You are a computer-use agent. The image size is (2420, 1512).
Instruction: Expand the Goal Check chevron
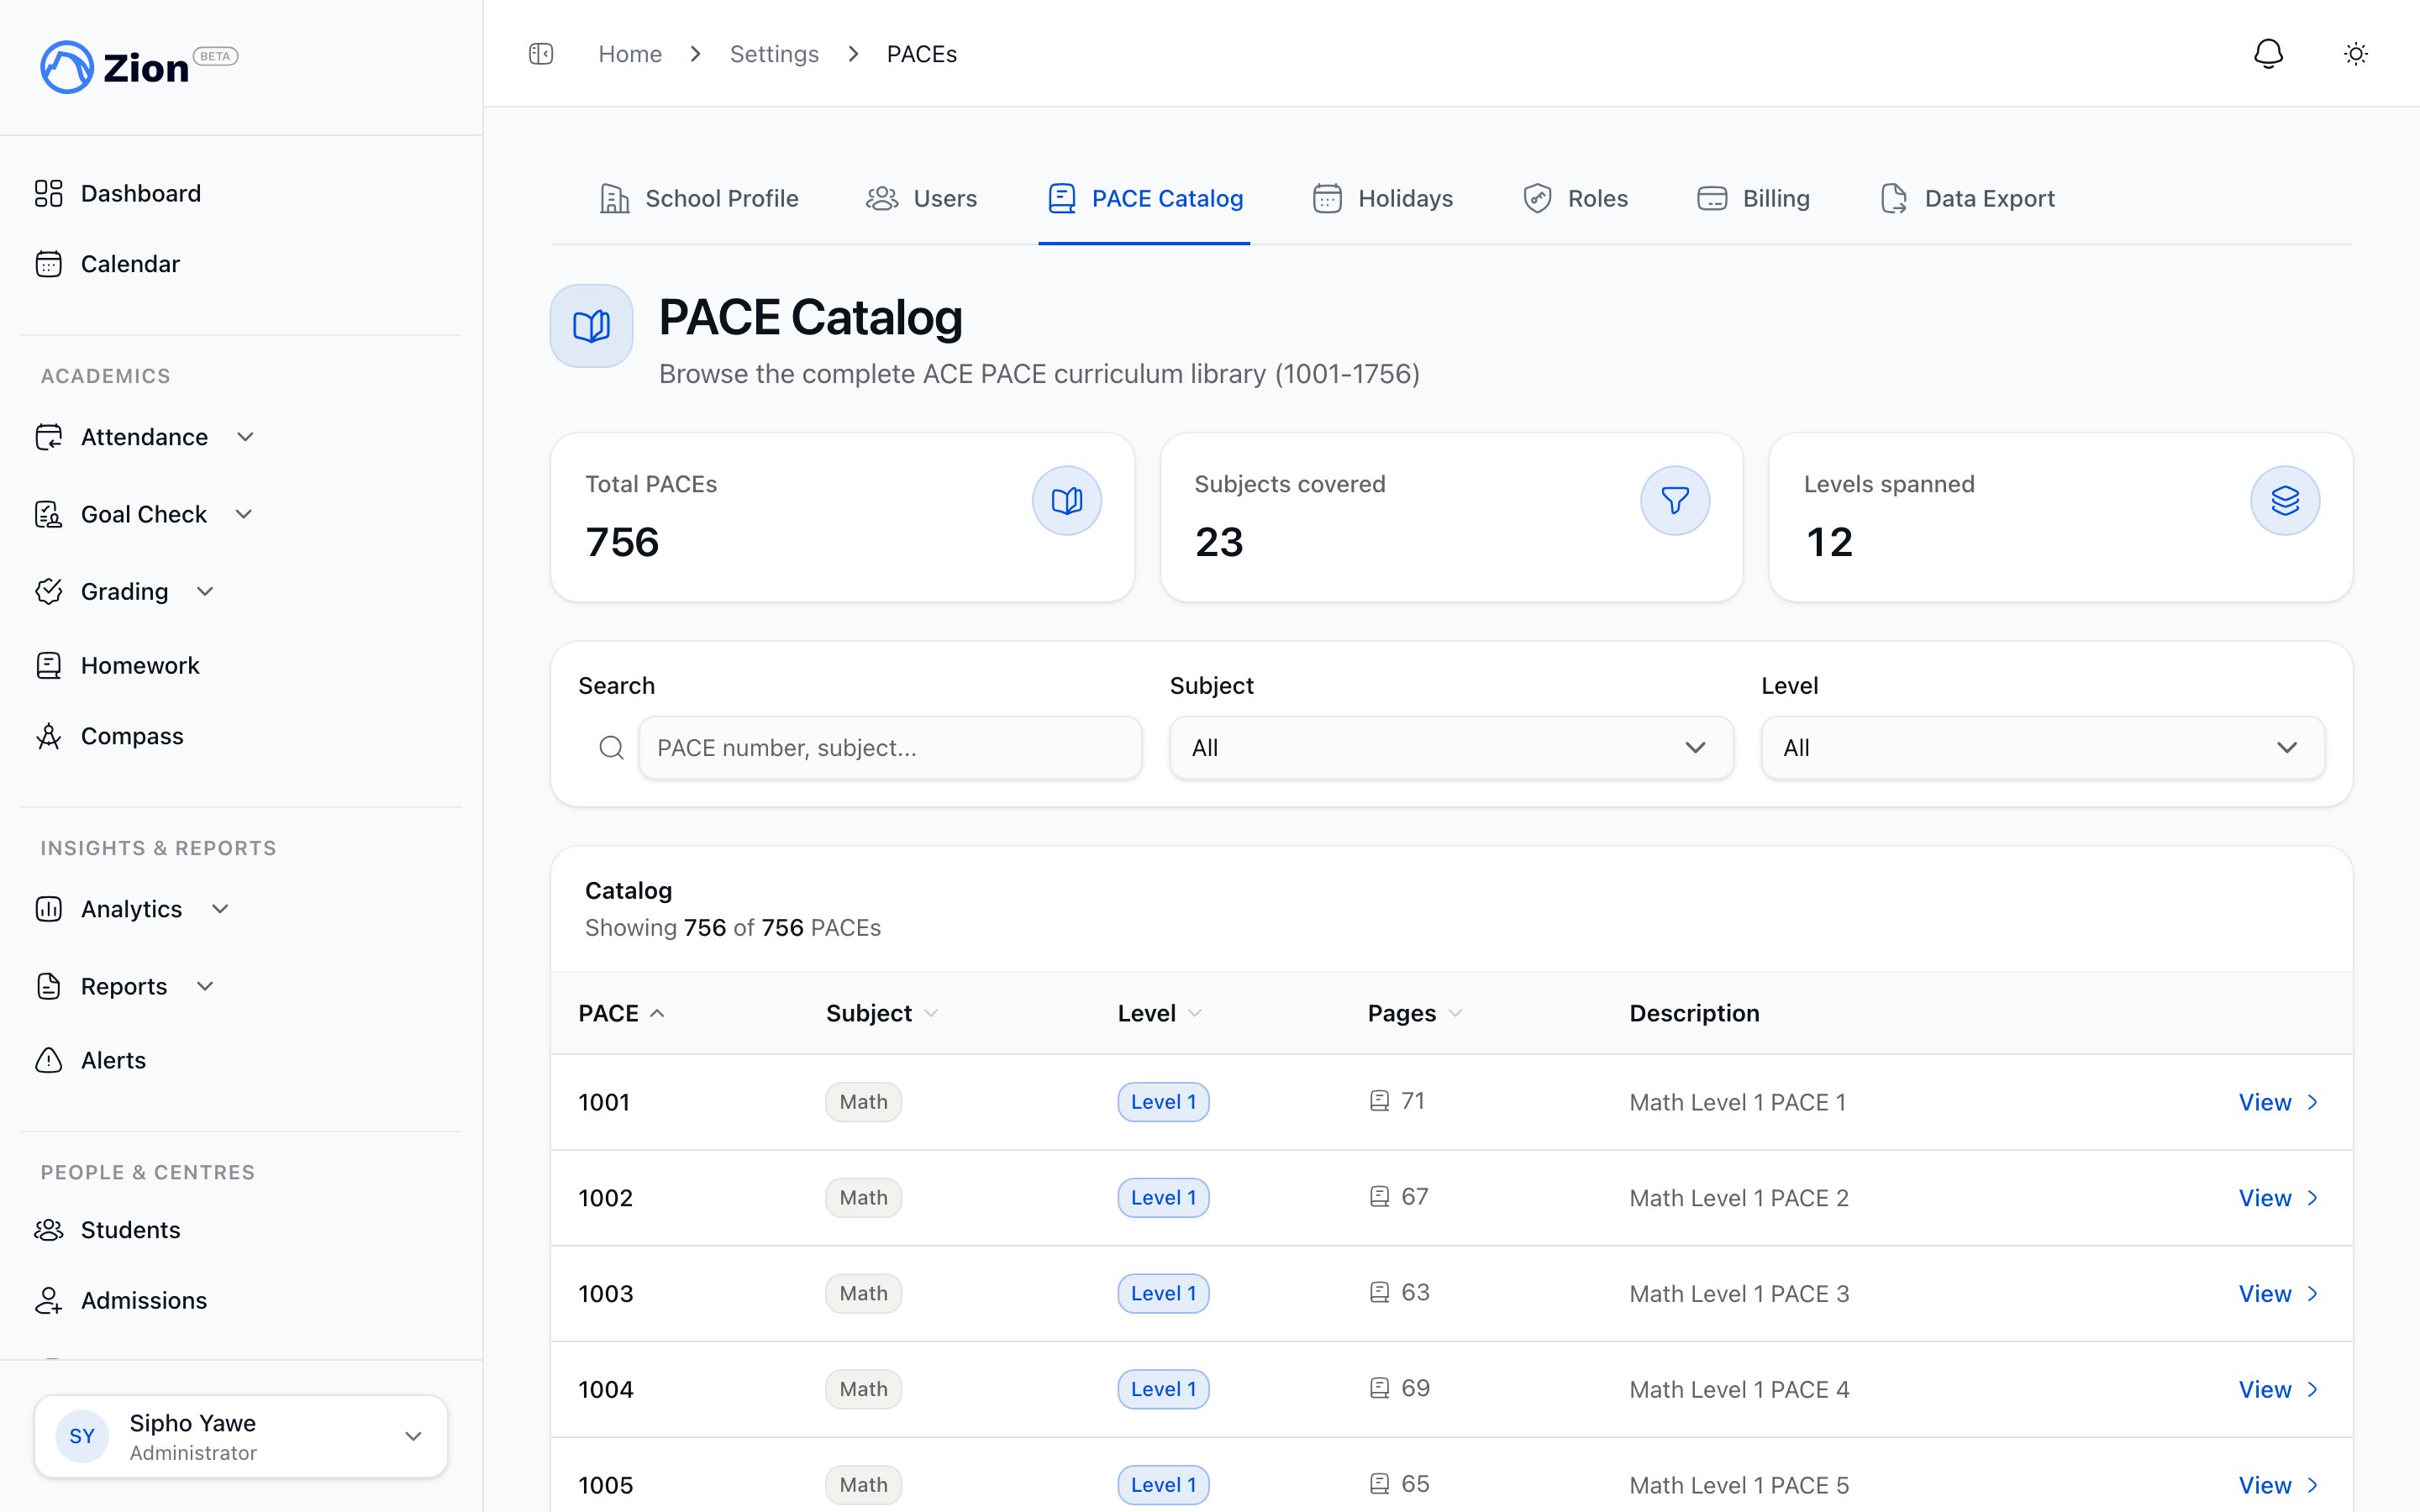tap(243, 514)
